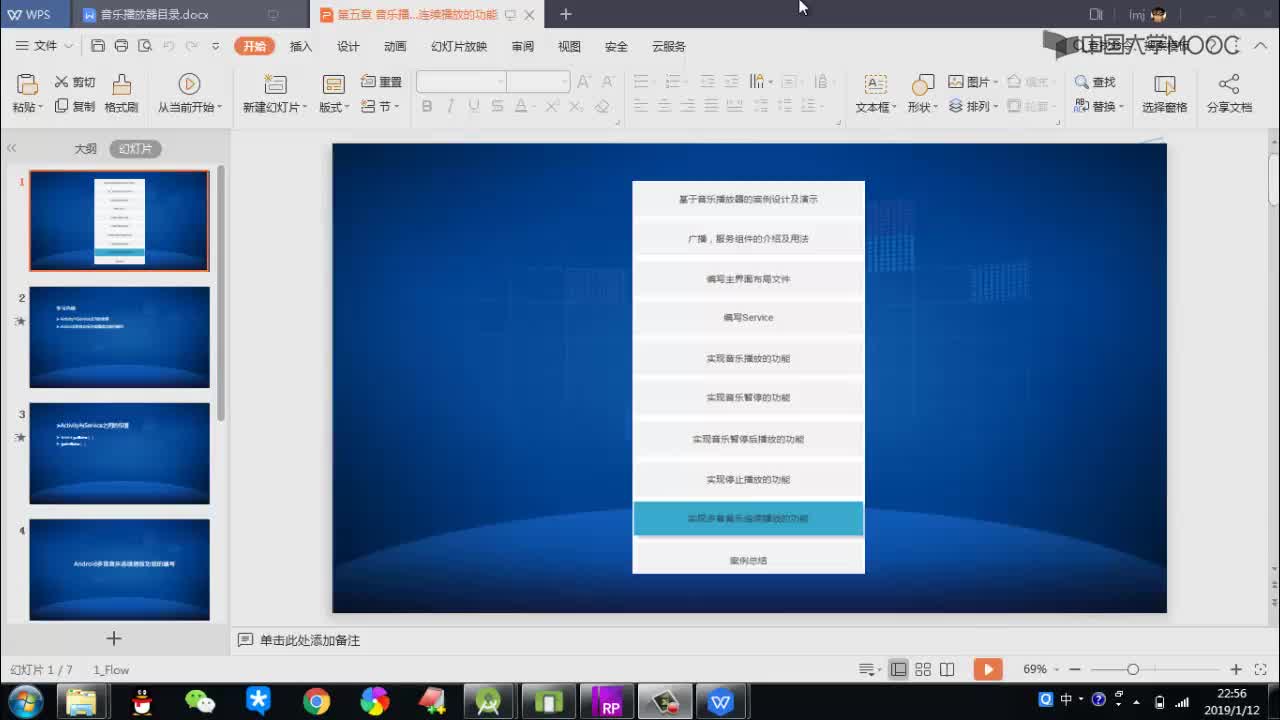Toggle Normal view in status bar
The height and width of the screenshot is (720, 1280).
pyautogui.click(x=899, y=669)
